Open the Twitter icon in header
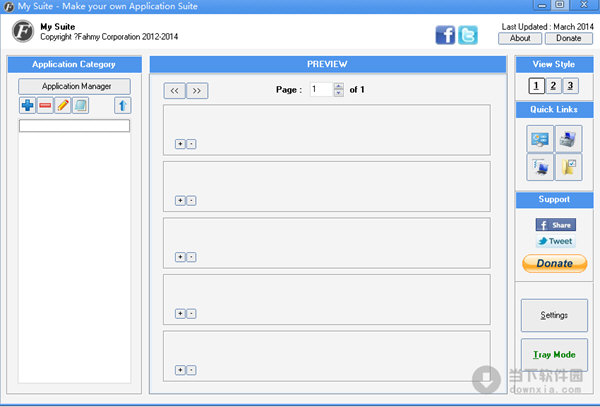600x407 pixels. pyautogui.click(x=468, y=35)
